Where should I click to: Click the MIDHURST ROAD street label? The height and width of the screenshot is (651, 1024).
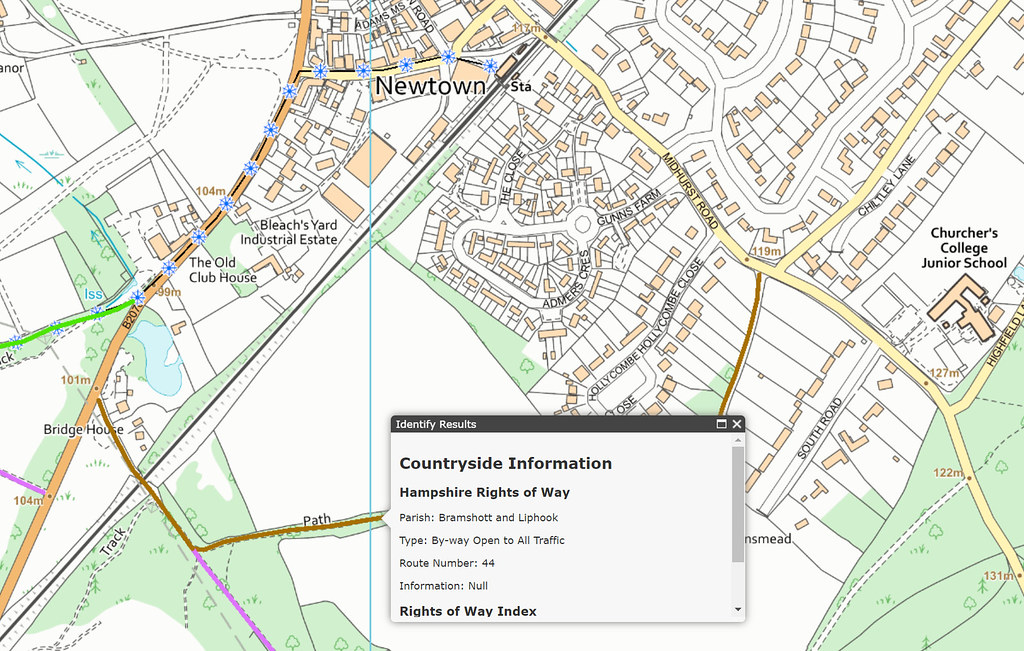pos(691,191)
